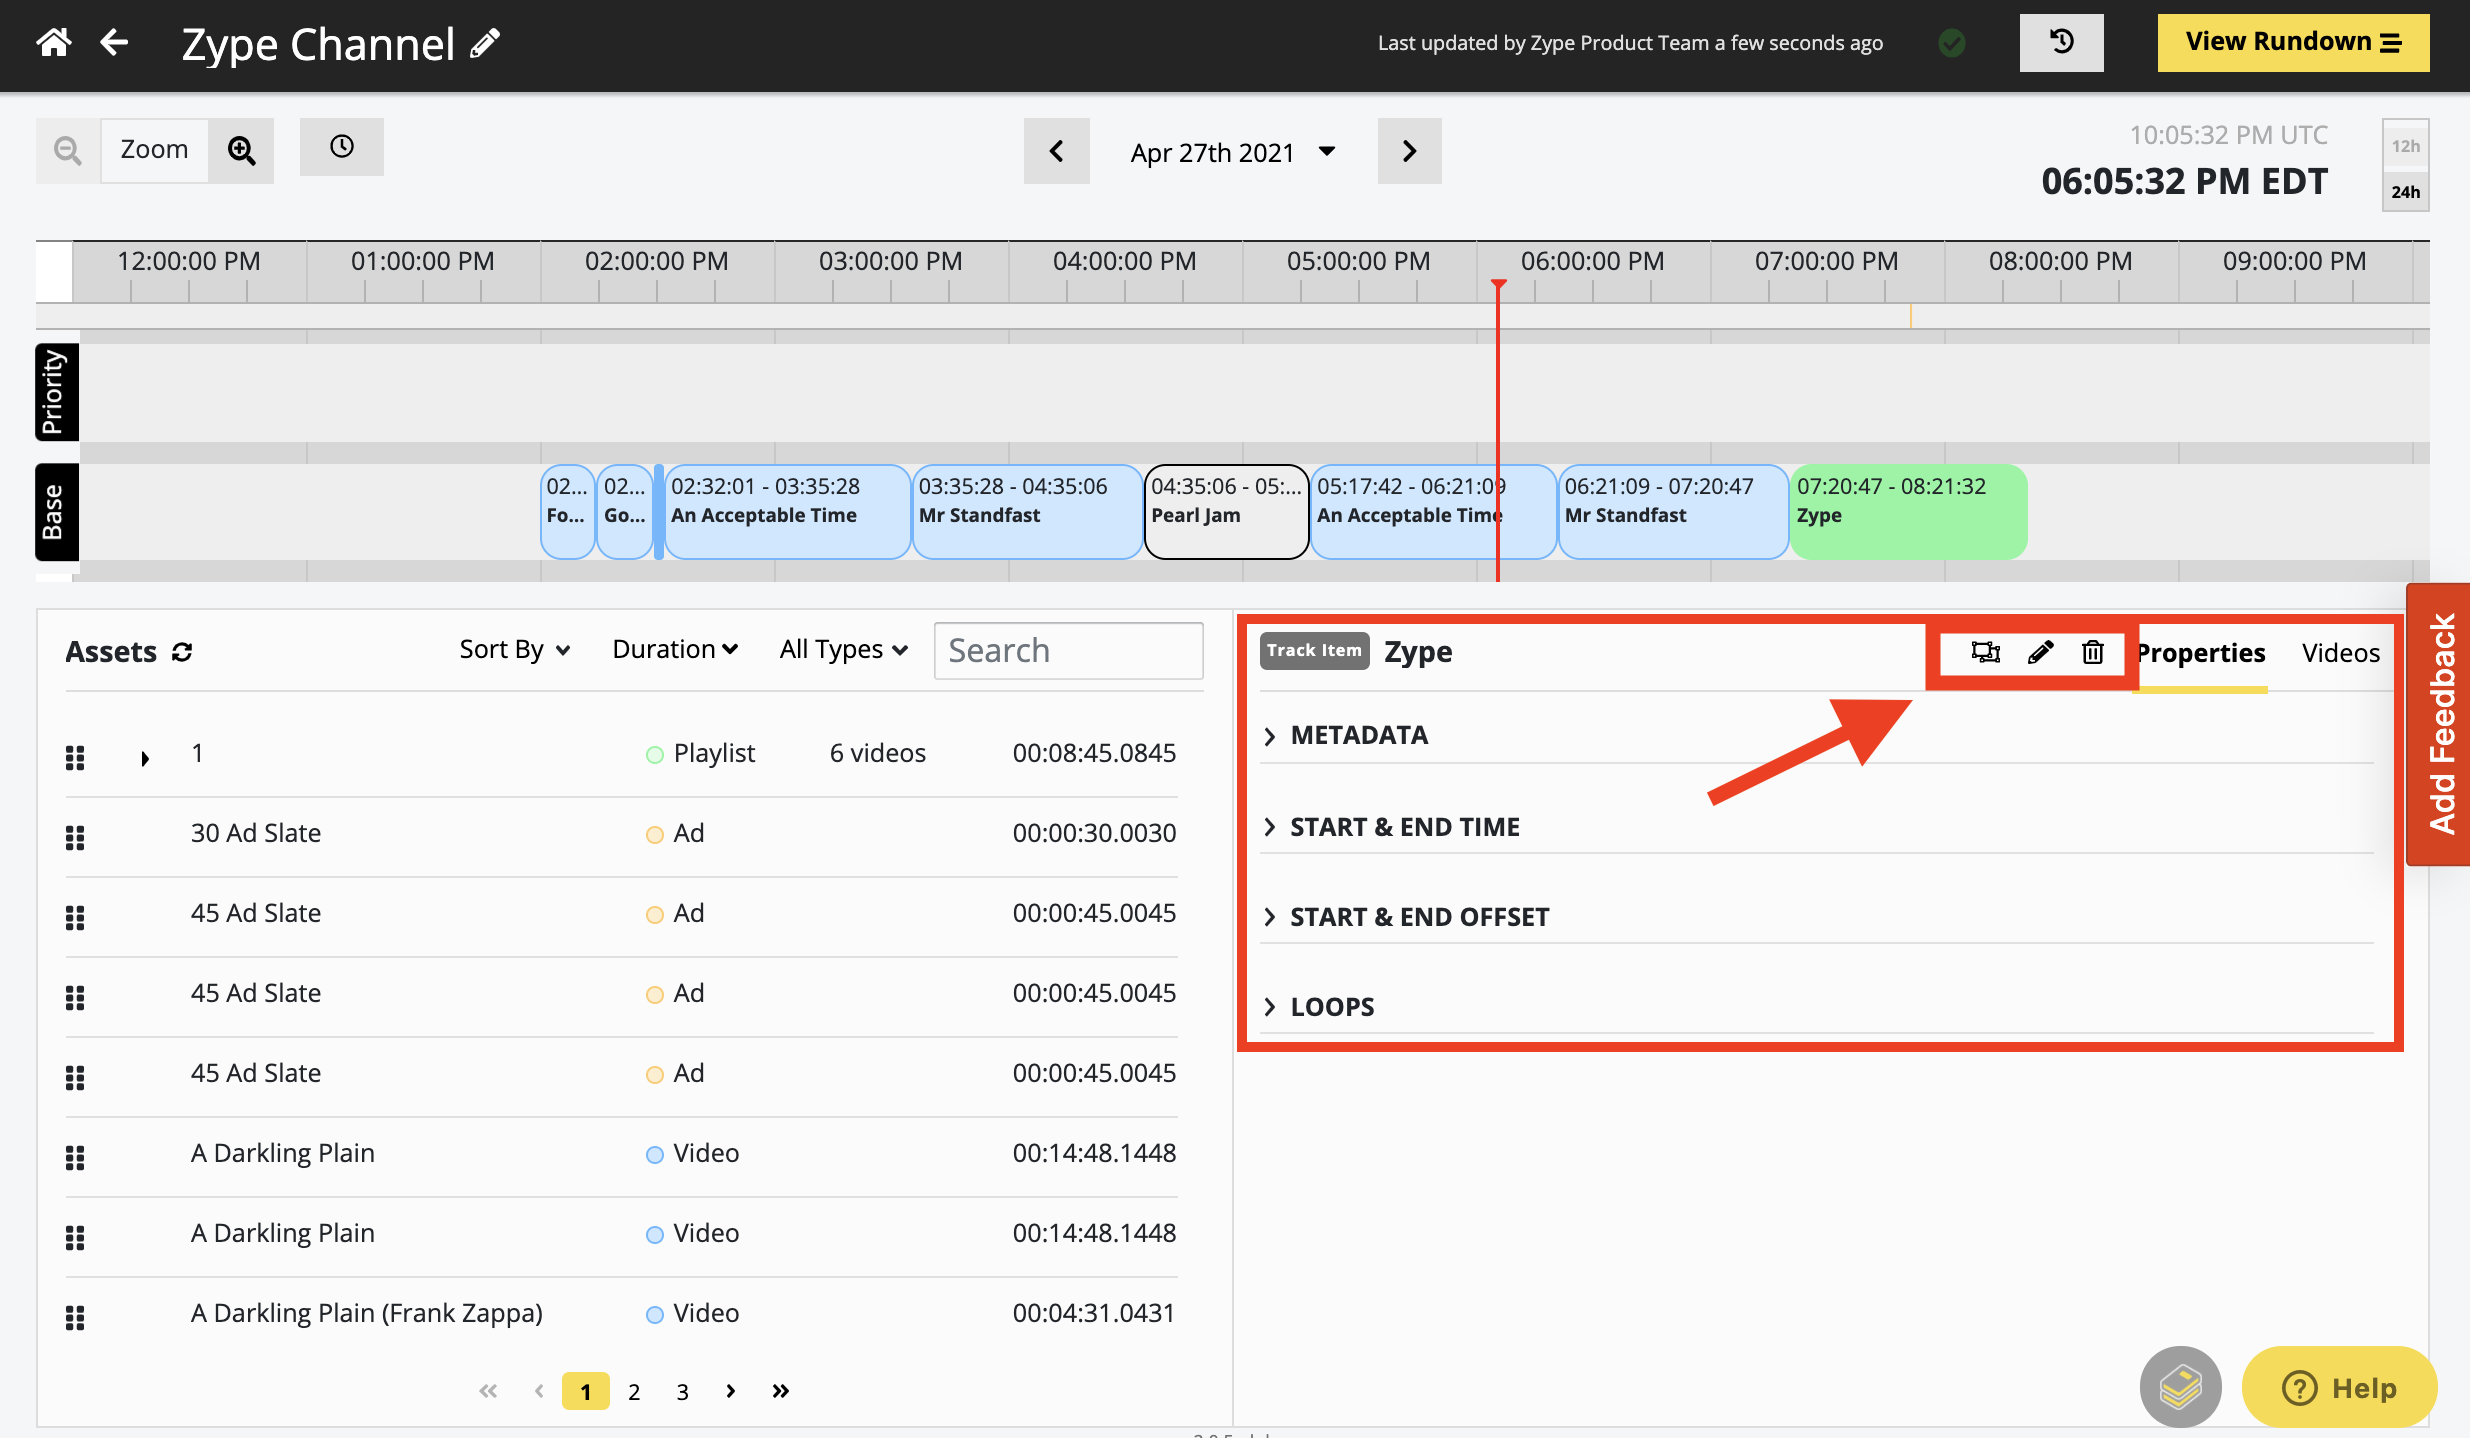Go to next page of assets
The width and height of the screenshot is (2470, 1438).
731,1391
